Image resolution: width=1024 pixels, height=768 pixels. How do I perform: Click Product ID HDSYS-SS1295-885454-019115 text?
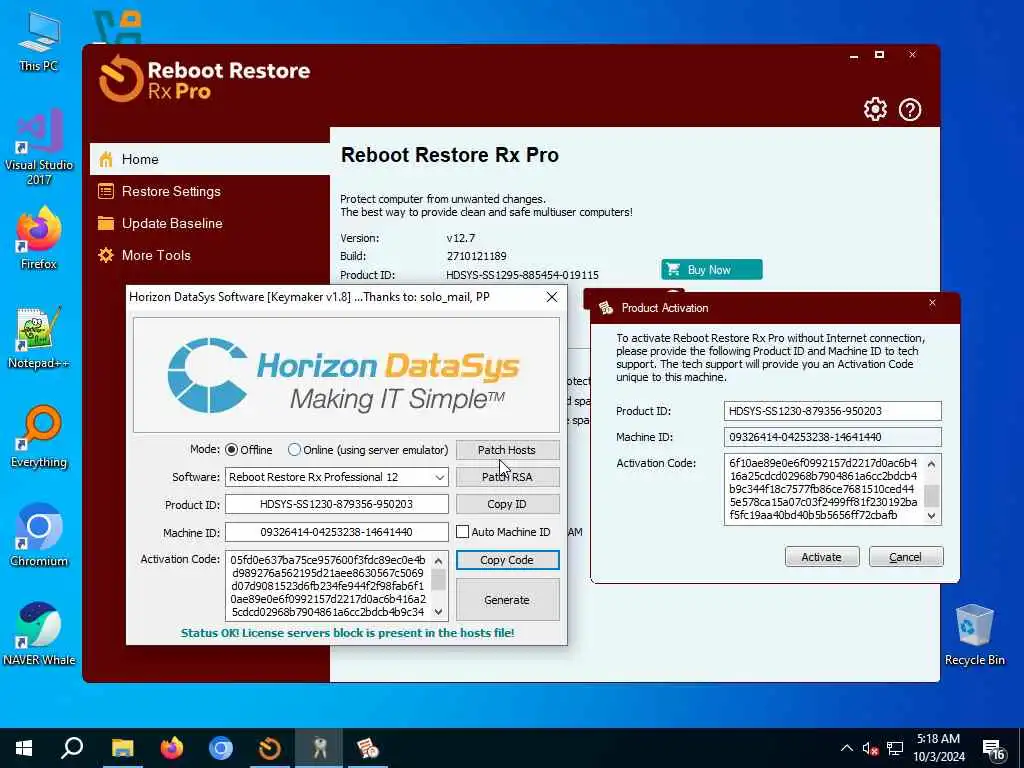pos(522,276)
